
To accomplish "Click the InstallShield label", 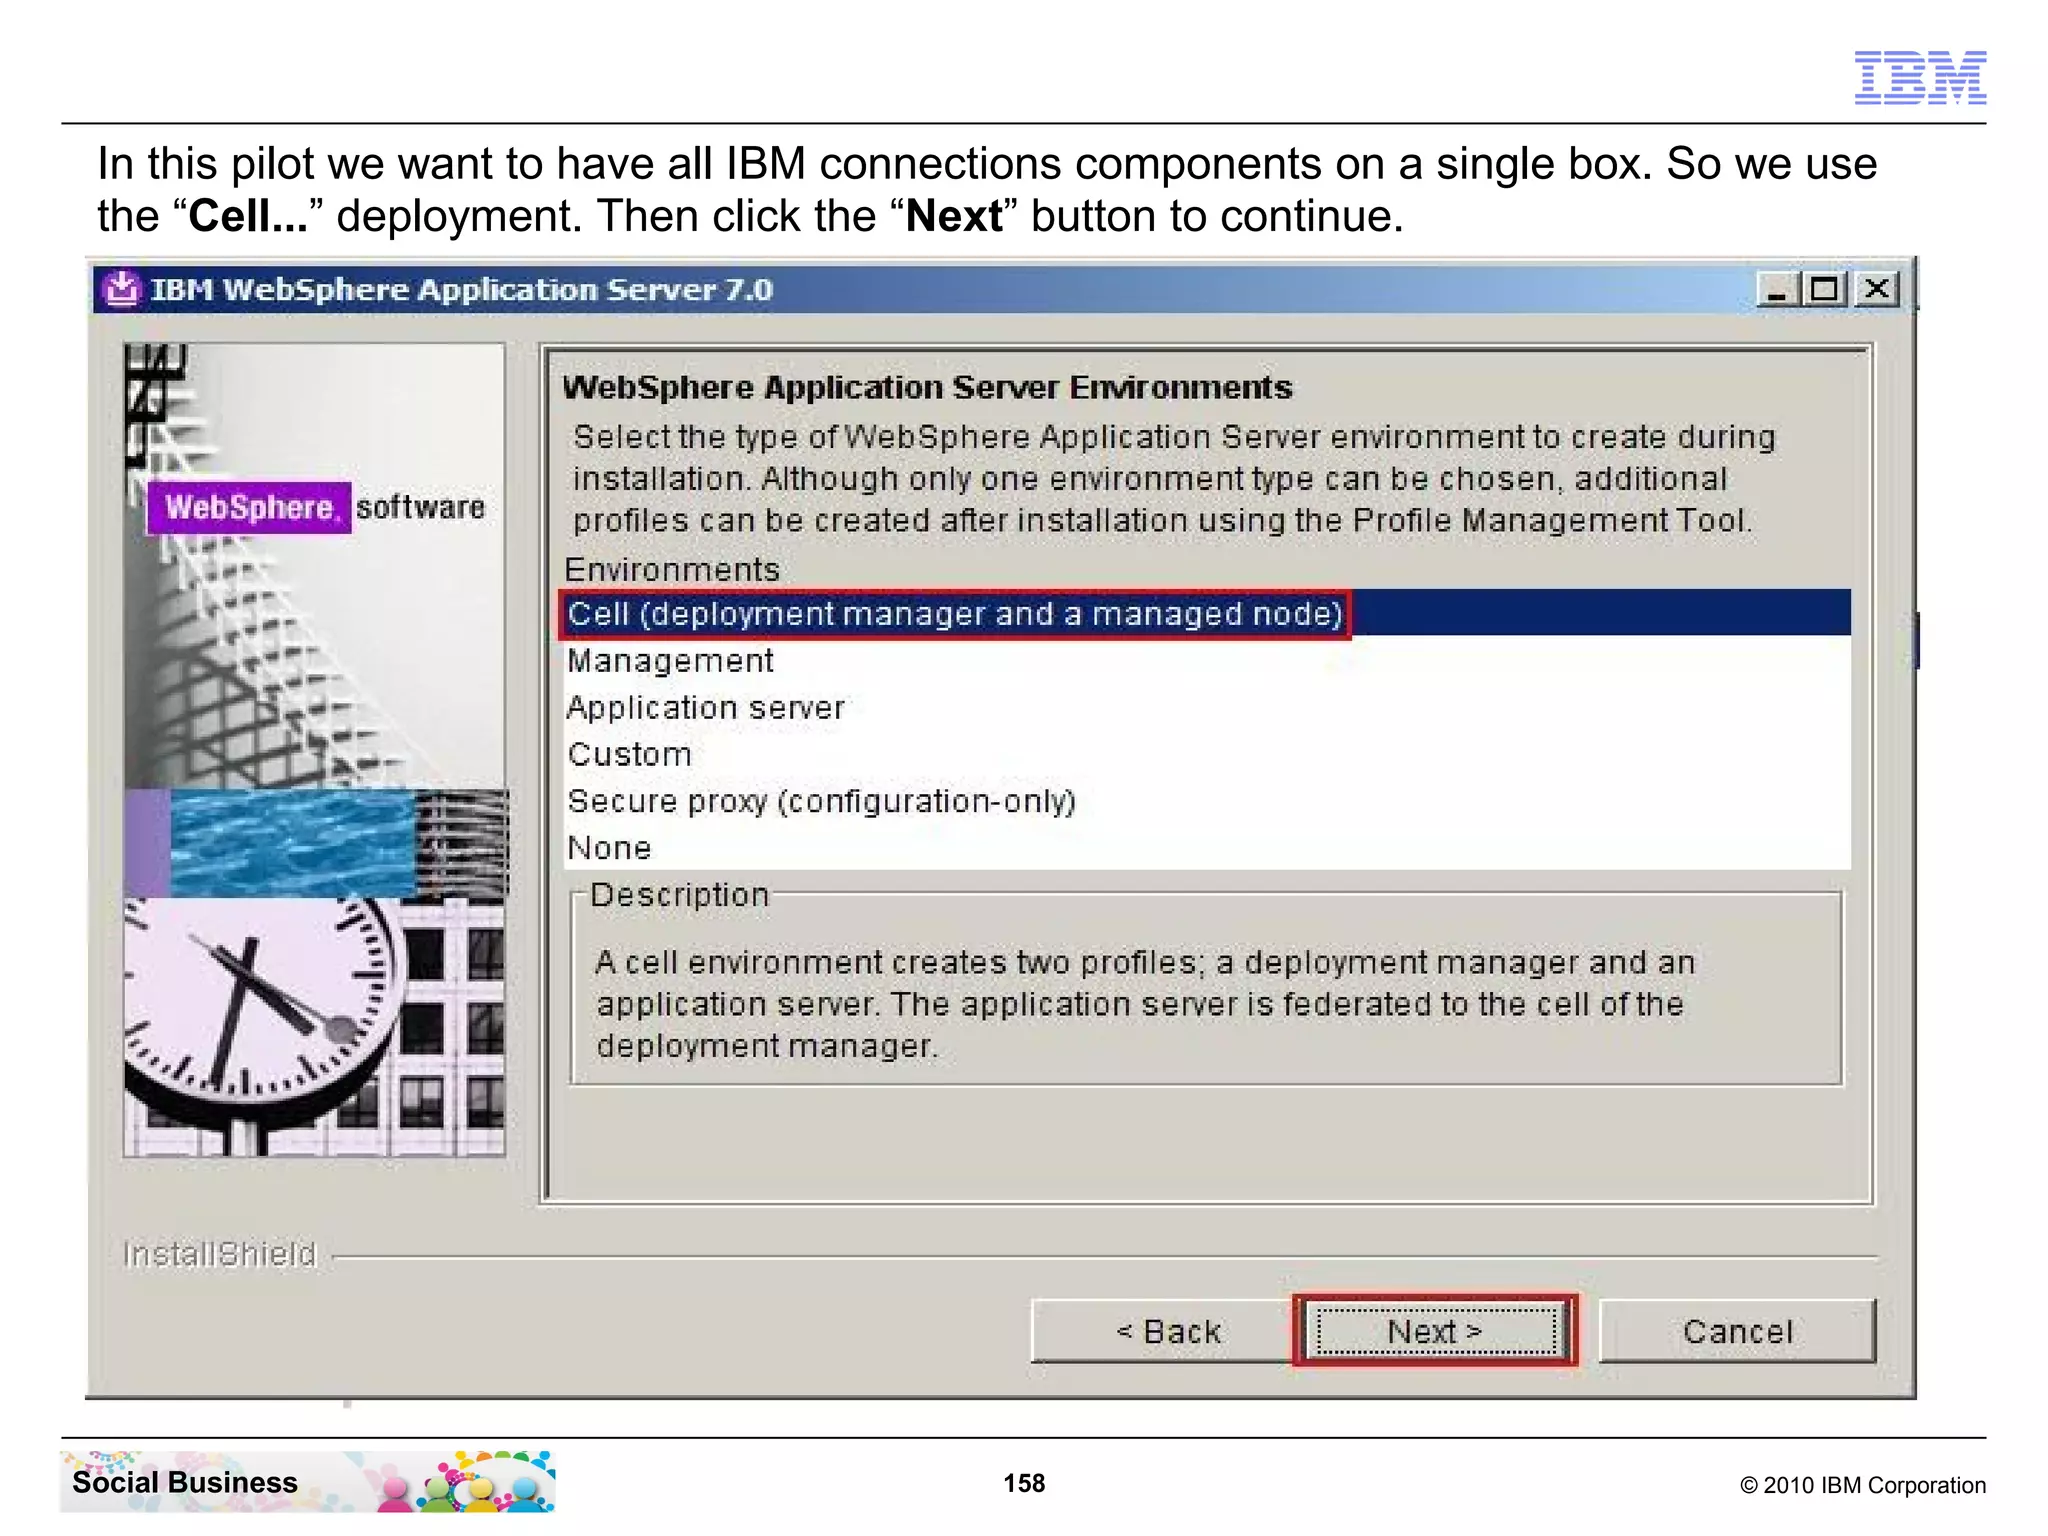I will click(219, 1253).
